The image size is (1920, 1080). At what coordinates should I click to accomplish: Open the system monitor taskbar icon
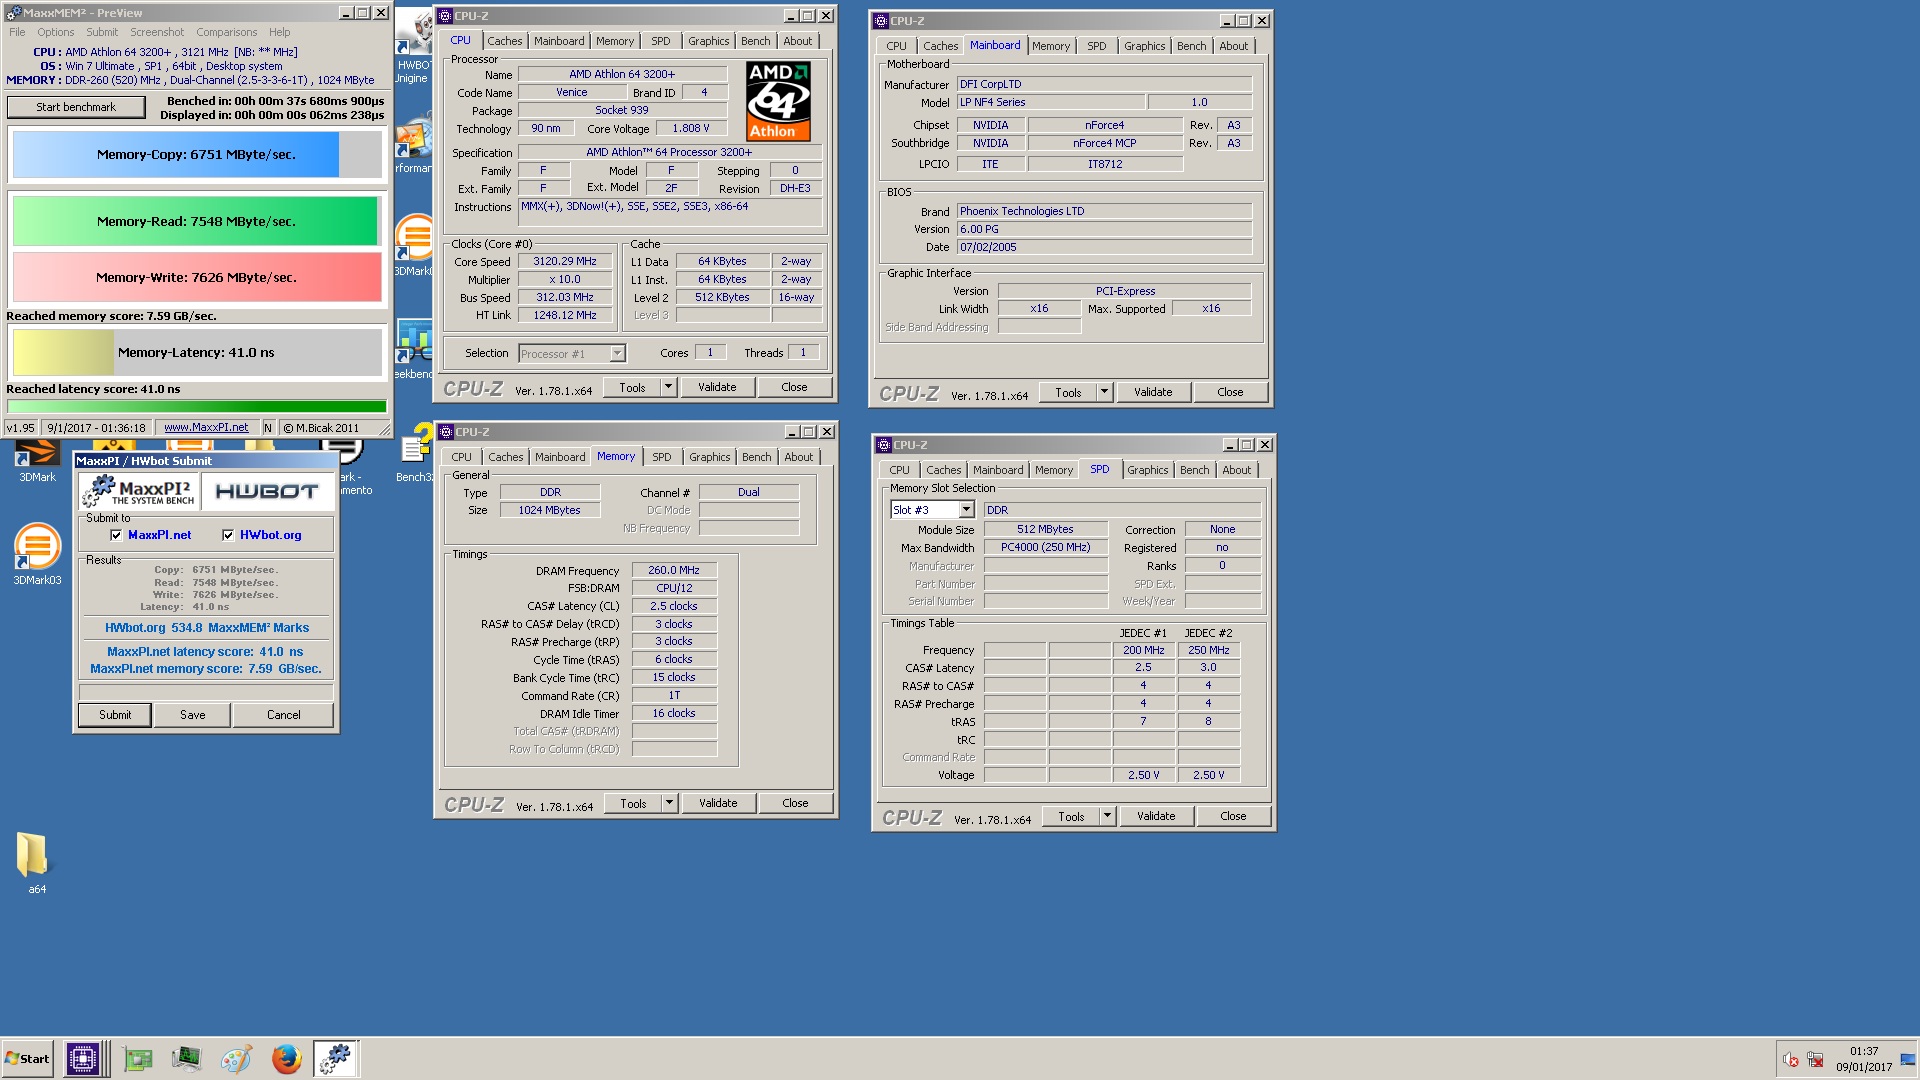186,1058
